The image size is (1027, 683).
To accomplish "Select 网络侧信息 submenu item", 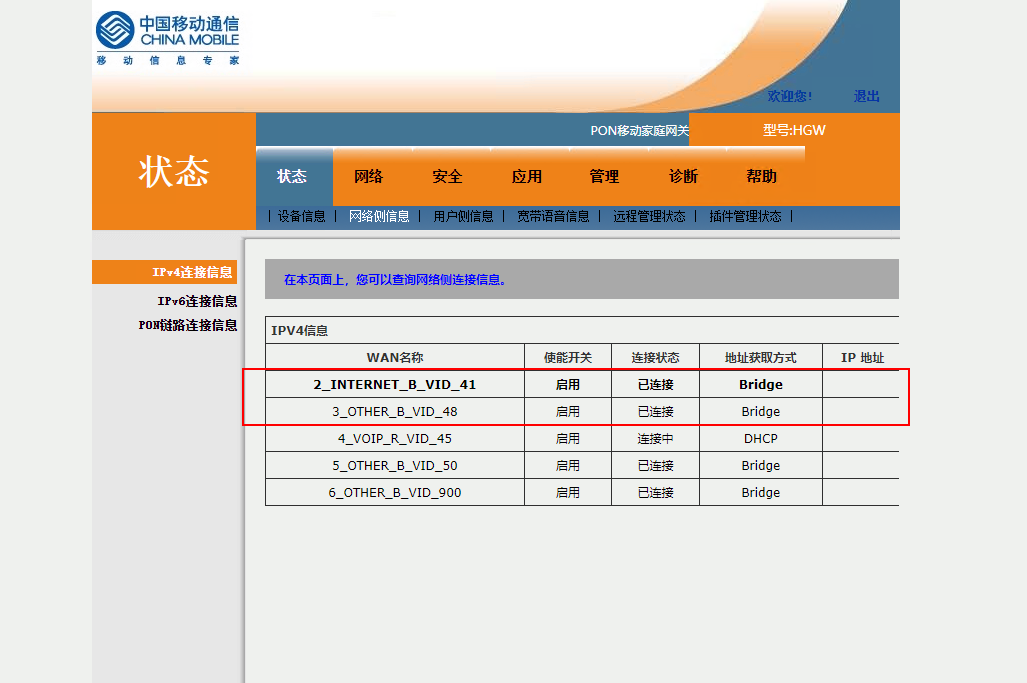I will click(379, 216).
